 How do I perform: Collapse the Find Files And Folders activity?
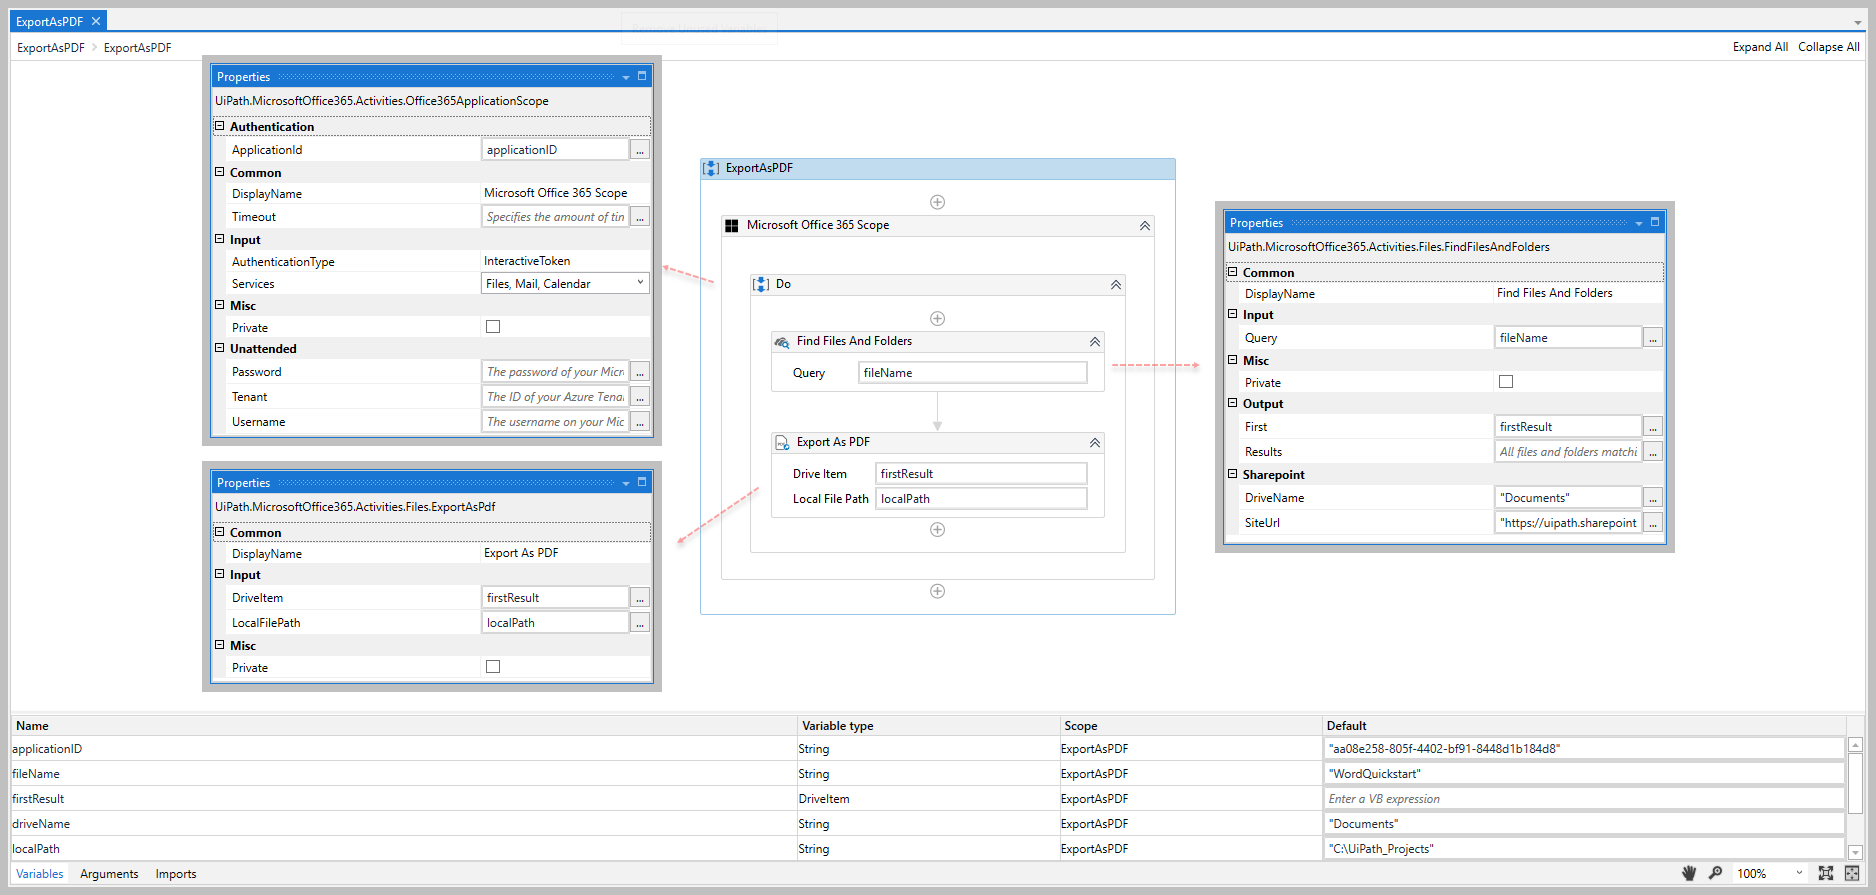pyautogui.click(x=1095, y=342)
